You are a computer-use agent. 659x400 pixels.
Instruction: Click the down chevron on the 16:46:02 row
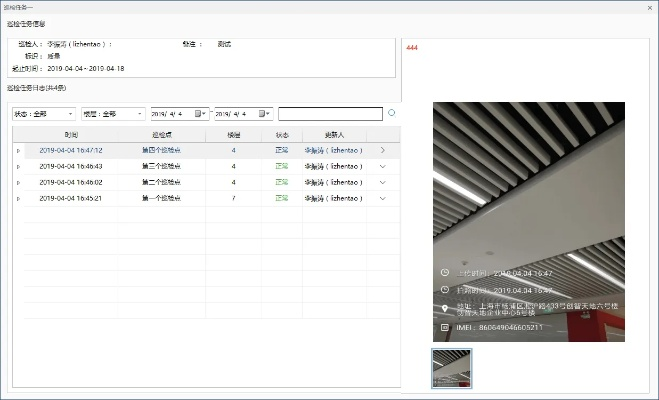pyautogui.click(x=382, y=182)
